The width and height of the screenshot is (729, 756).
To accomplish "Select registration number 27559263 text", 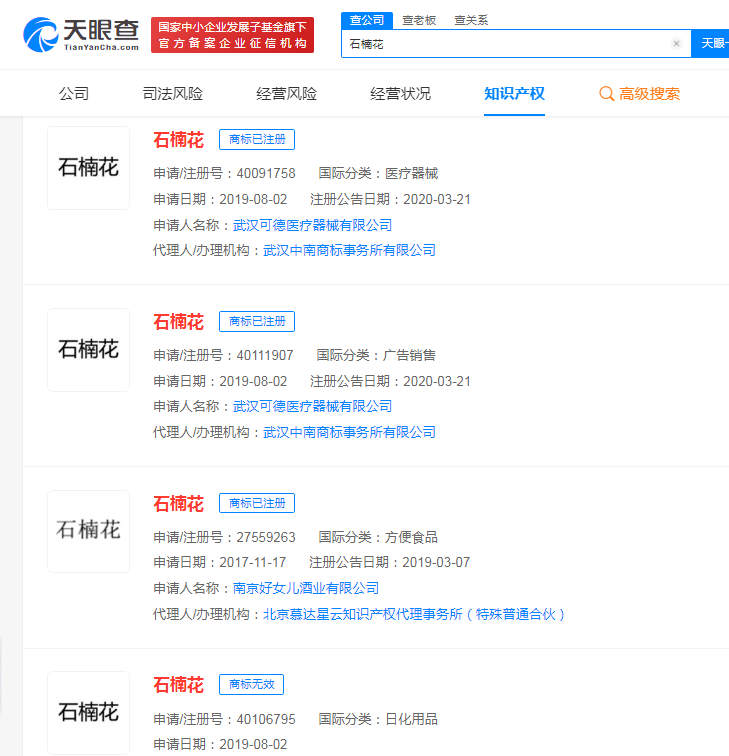I will tap(266, 537).
